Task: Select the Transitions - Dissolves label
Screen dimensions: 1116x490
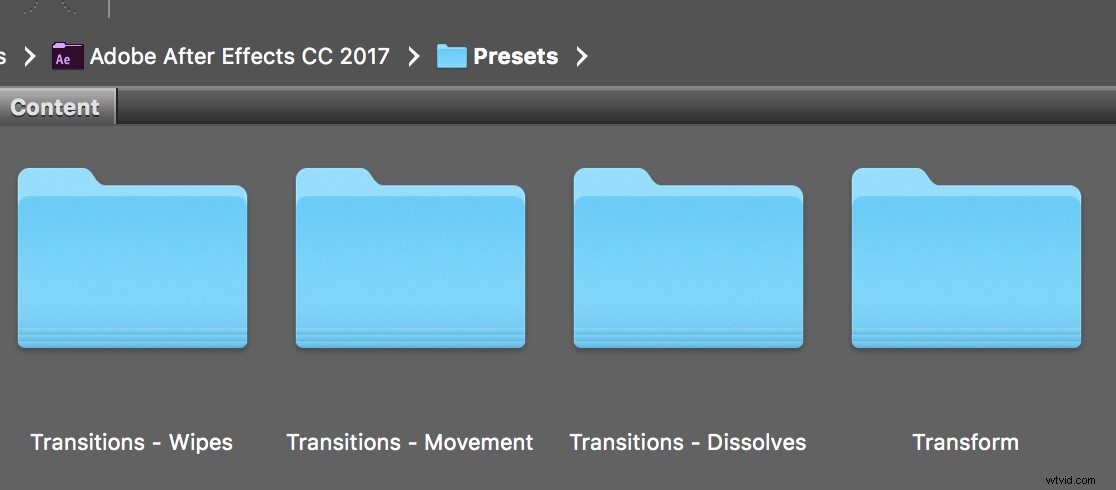Action: [688, 442]
